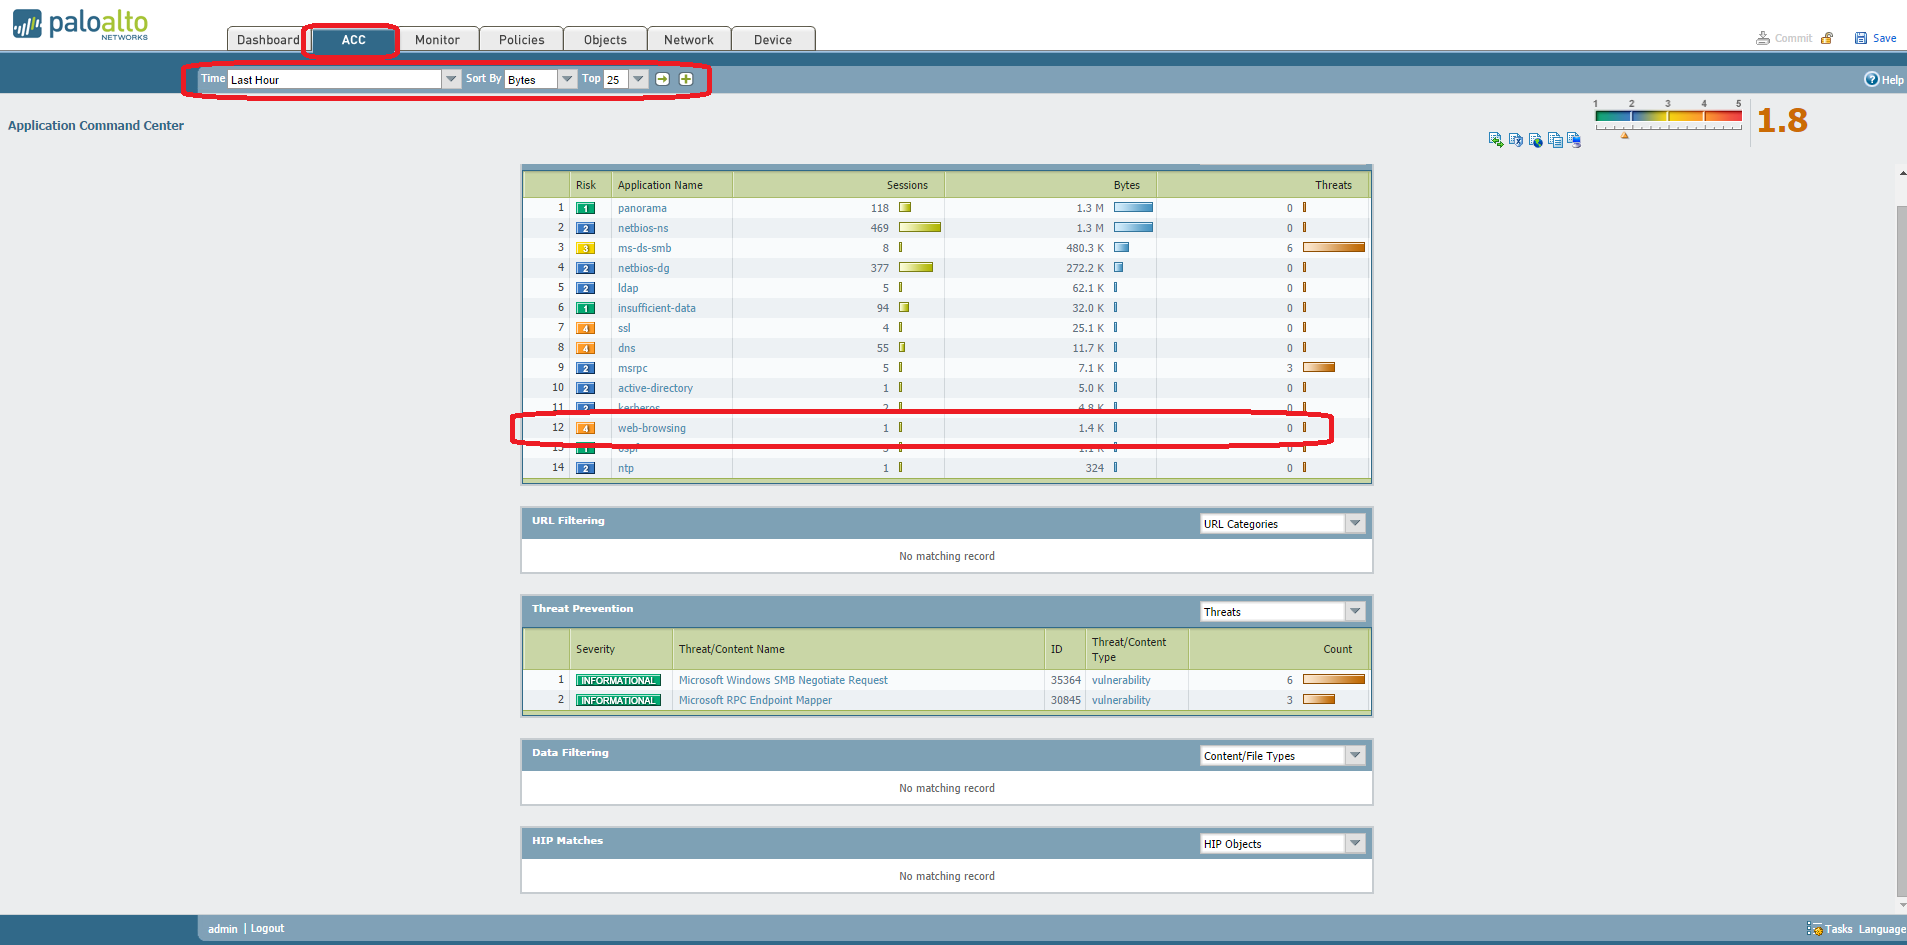Click risk badge 2 for ldap
1907x945 pixels.
coord(586,288)
